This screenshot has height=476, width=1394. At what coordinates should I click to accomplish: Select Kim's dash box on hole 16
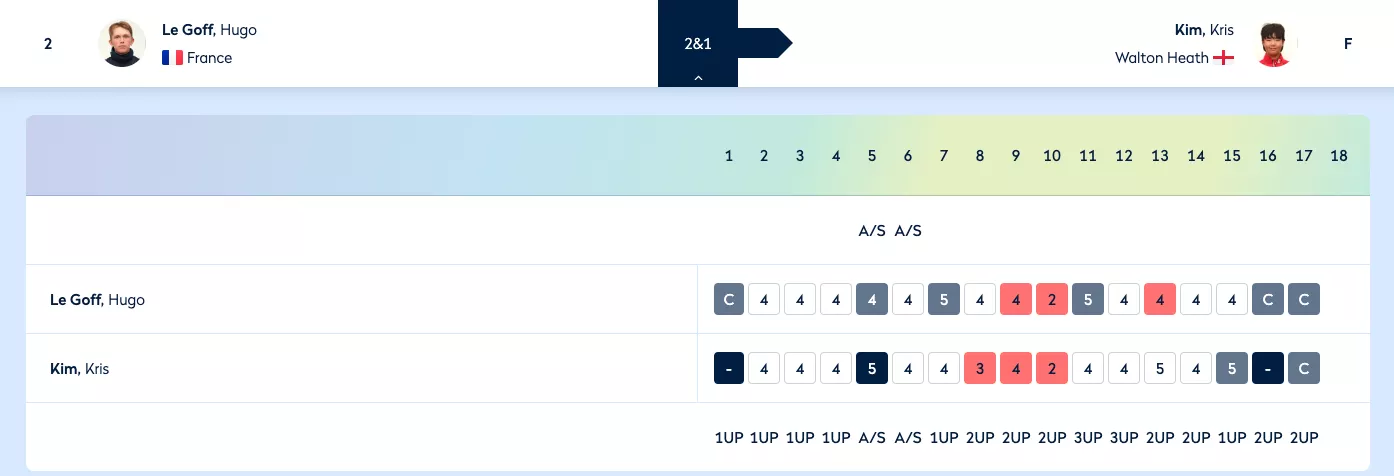coord(1268,368)
